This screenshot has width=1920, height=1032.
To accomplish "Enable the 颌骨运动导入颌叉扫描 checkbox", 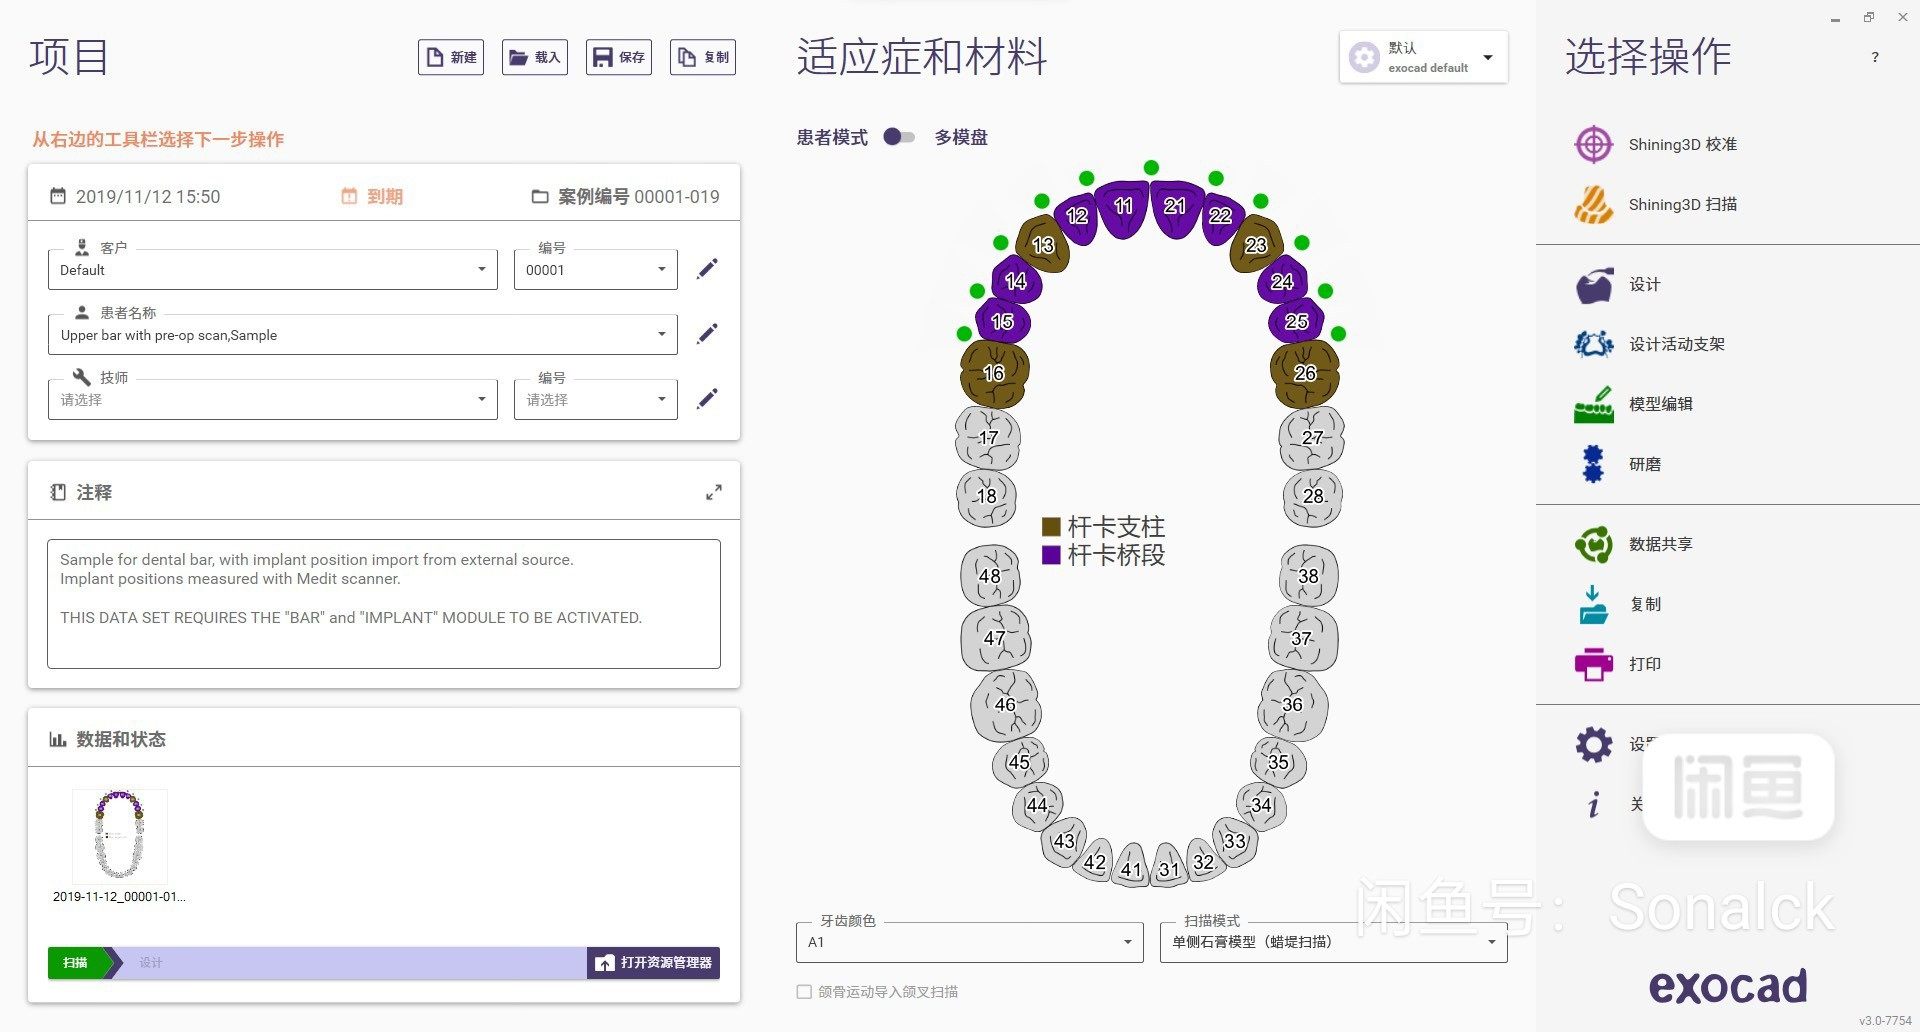I will pos(804,992).
